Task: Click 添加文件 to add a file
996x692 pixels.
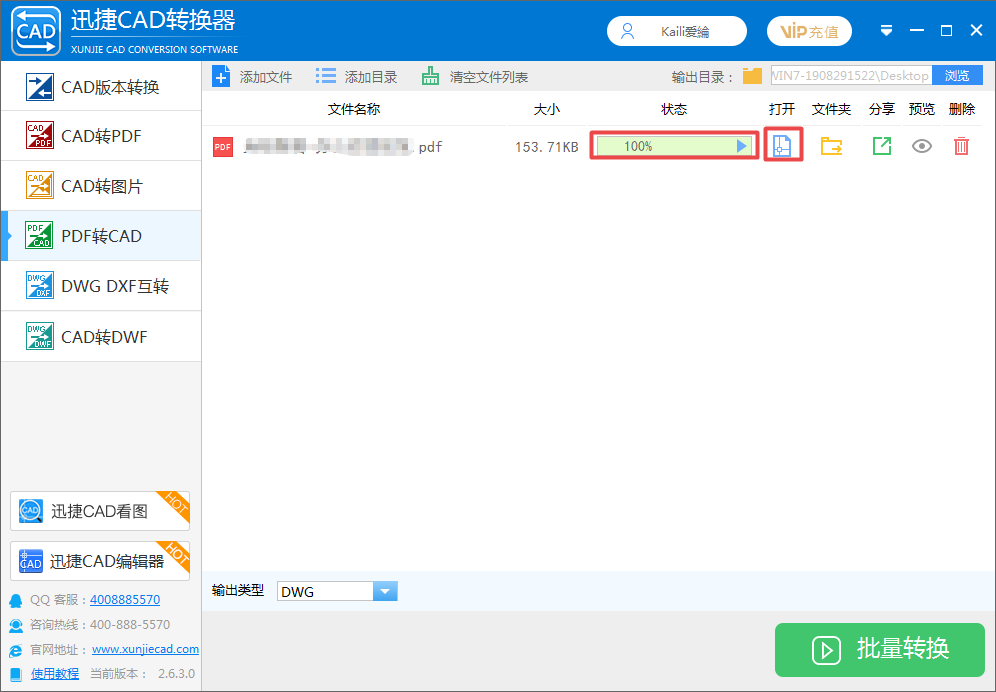Action: point(252,77)
